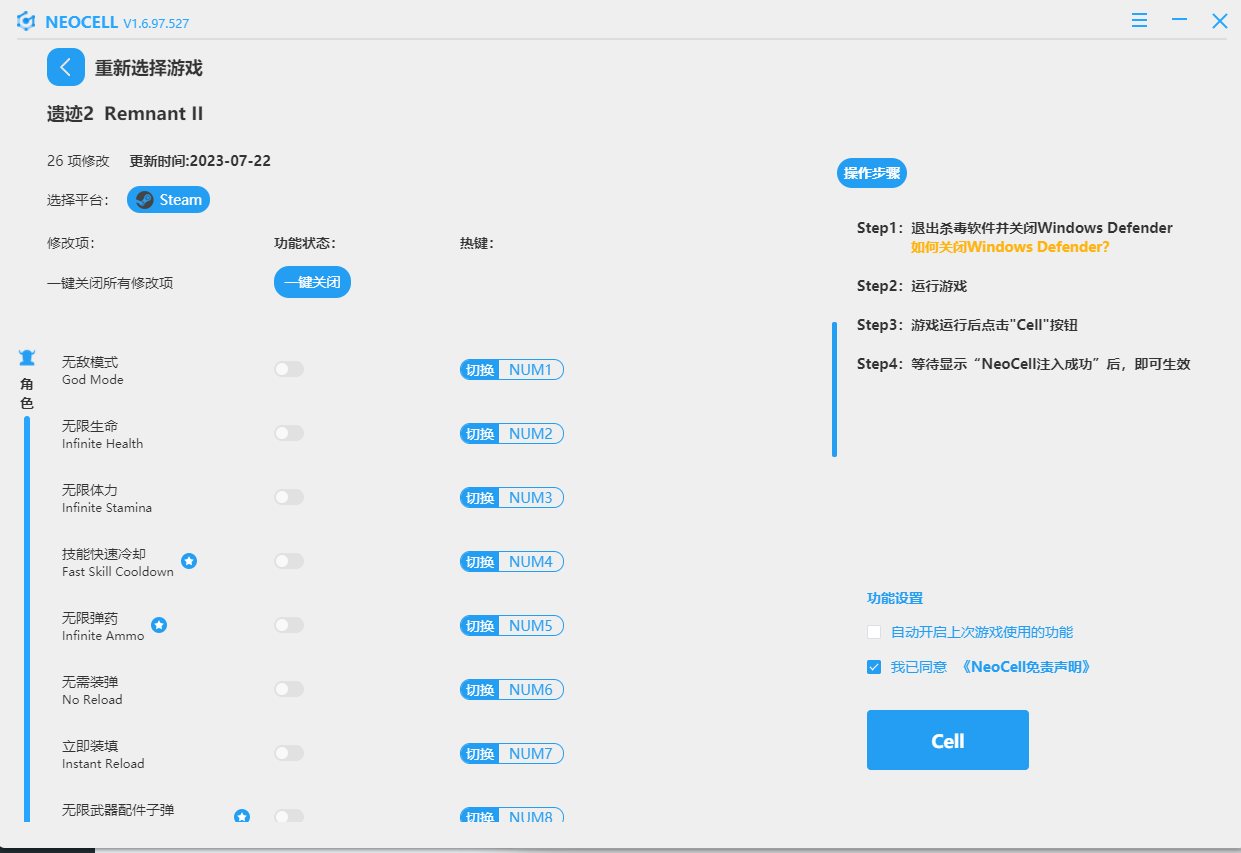The height and width of the screenshot is (853, 1241).
Task: Click the 26 项修改 count text
Action: click(78, 160)
